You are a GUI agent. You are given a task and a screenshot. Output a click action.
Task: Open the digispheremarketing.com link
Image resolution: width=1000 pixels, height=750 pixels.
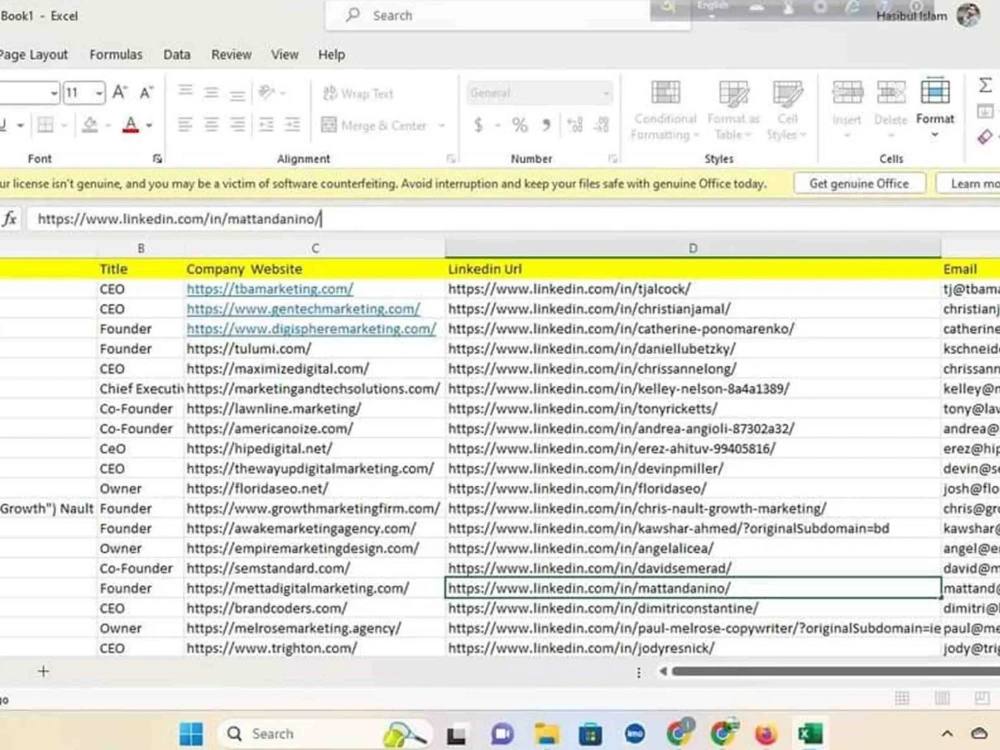pyautogui.click(x=311, y=328)
